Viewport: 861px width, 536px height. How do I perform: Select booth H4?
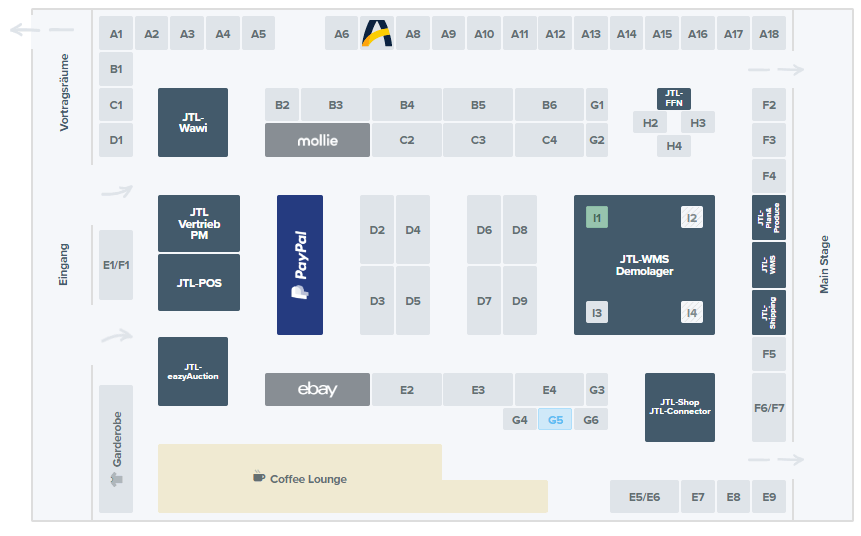674,146
